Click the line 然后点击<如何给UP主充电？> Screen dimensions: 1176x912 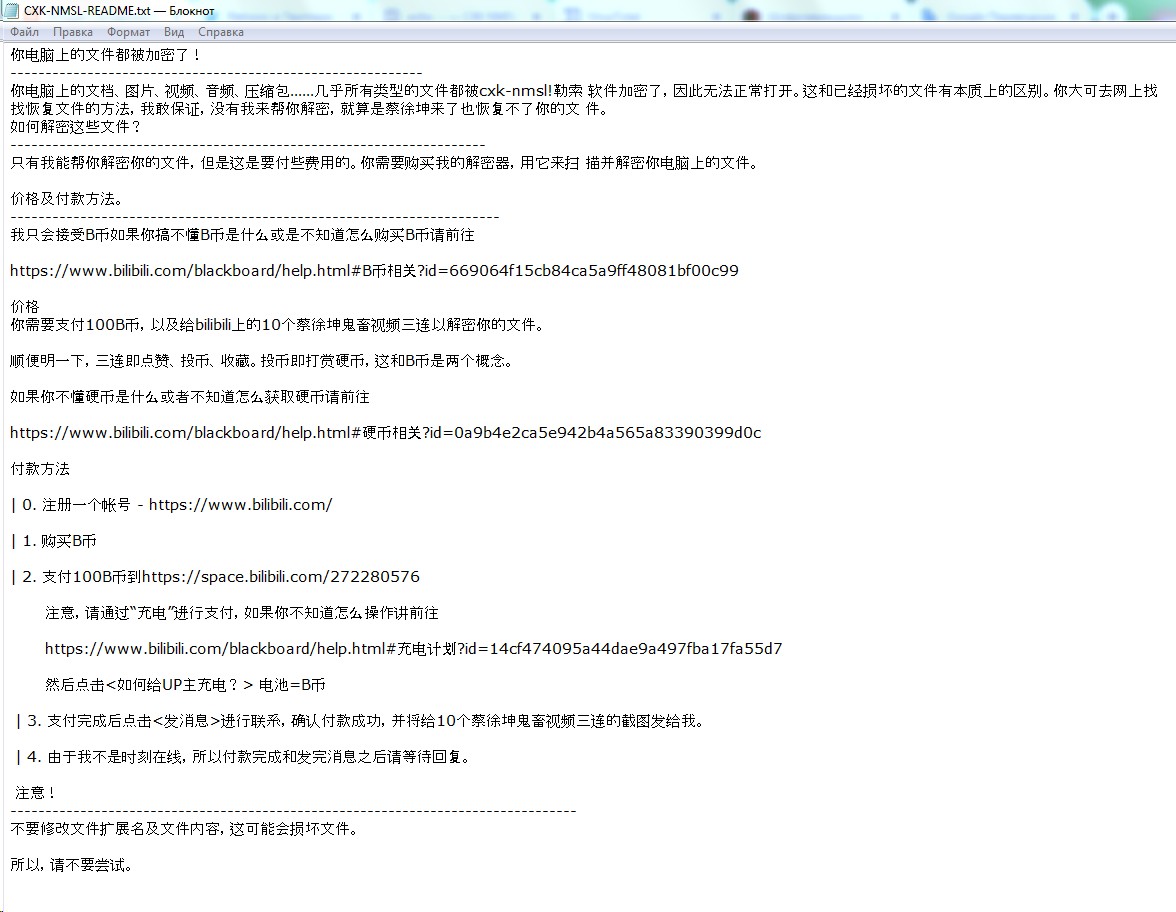tap(185, 685)
